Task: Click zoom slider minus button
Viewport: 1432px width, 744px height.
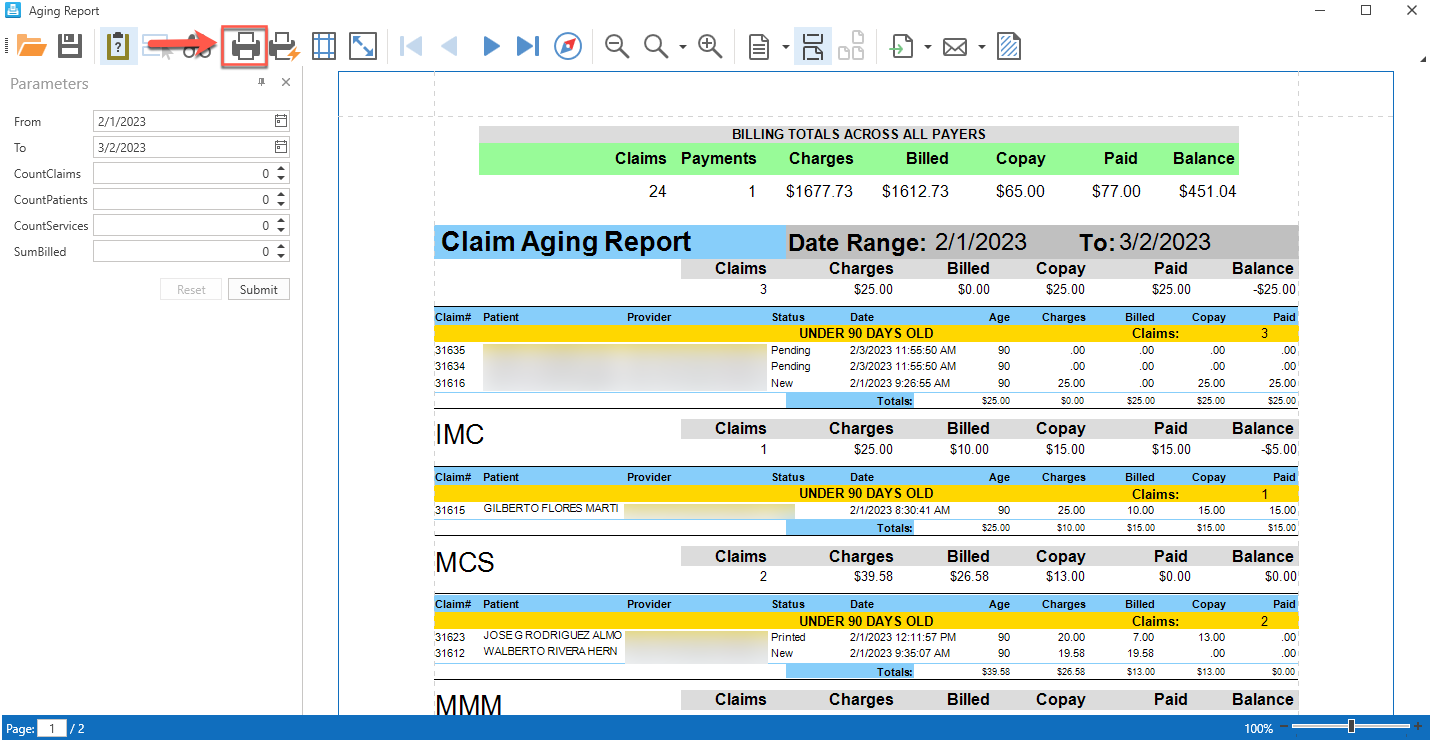Action: (1285, 727)
